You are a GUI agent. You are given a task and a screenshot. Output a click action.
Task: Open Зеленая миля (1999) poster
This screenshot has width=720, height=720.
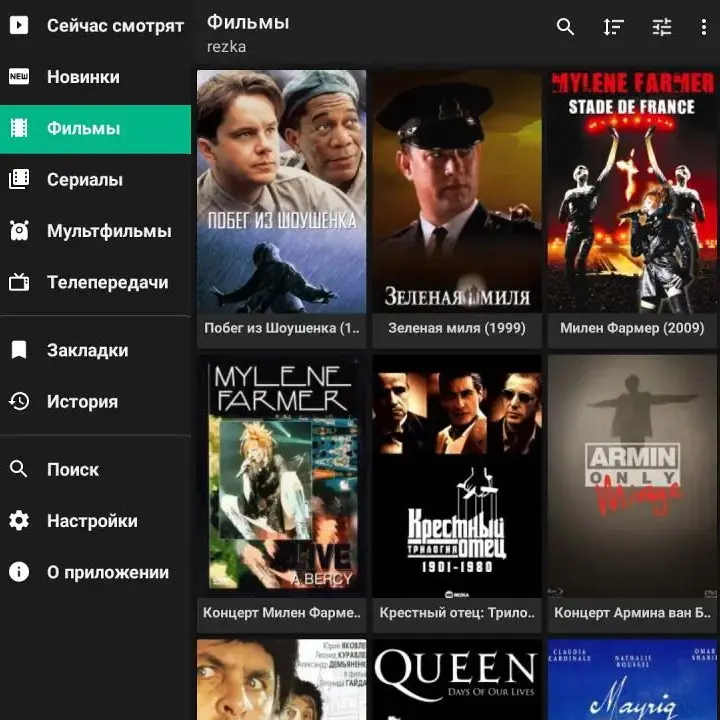[x=457, y=191]
